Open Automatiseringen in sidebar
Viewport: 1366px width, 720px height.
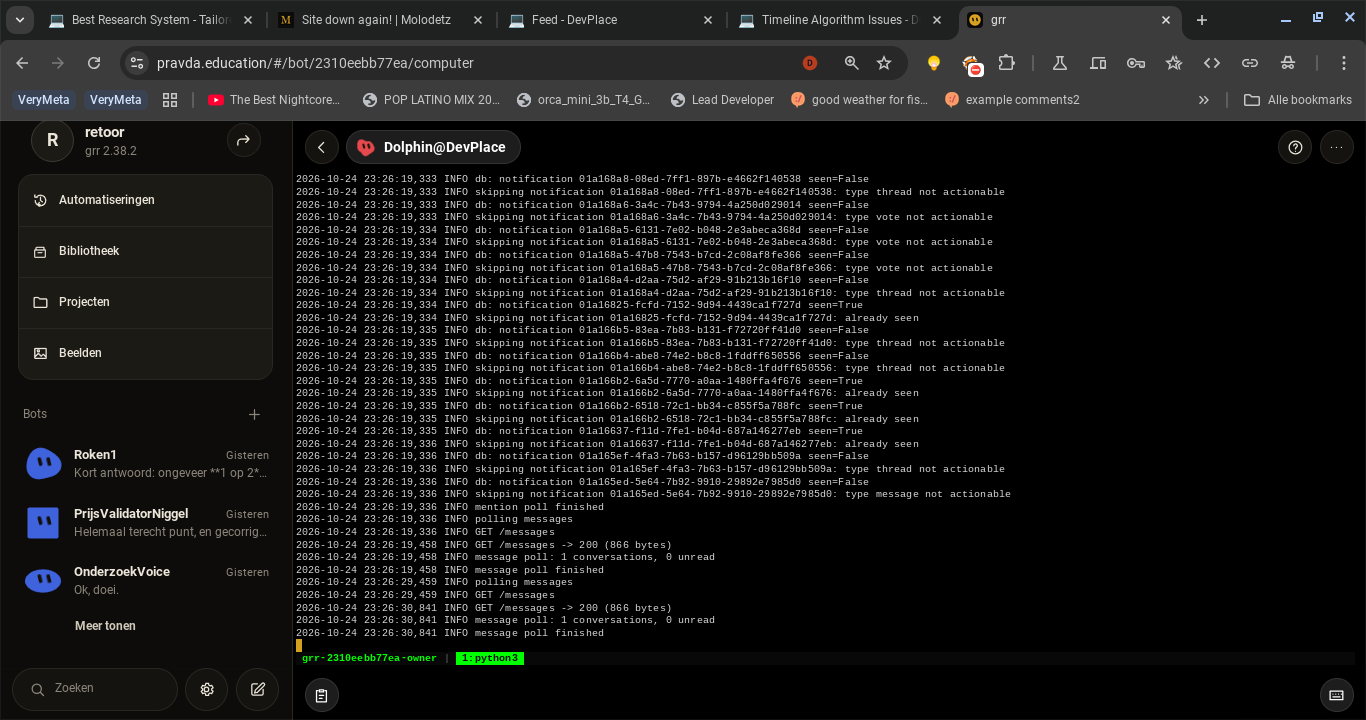tap(145, 200)
